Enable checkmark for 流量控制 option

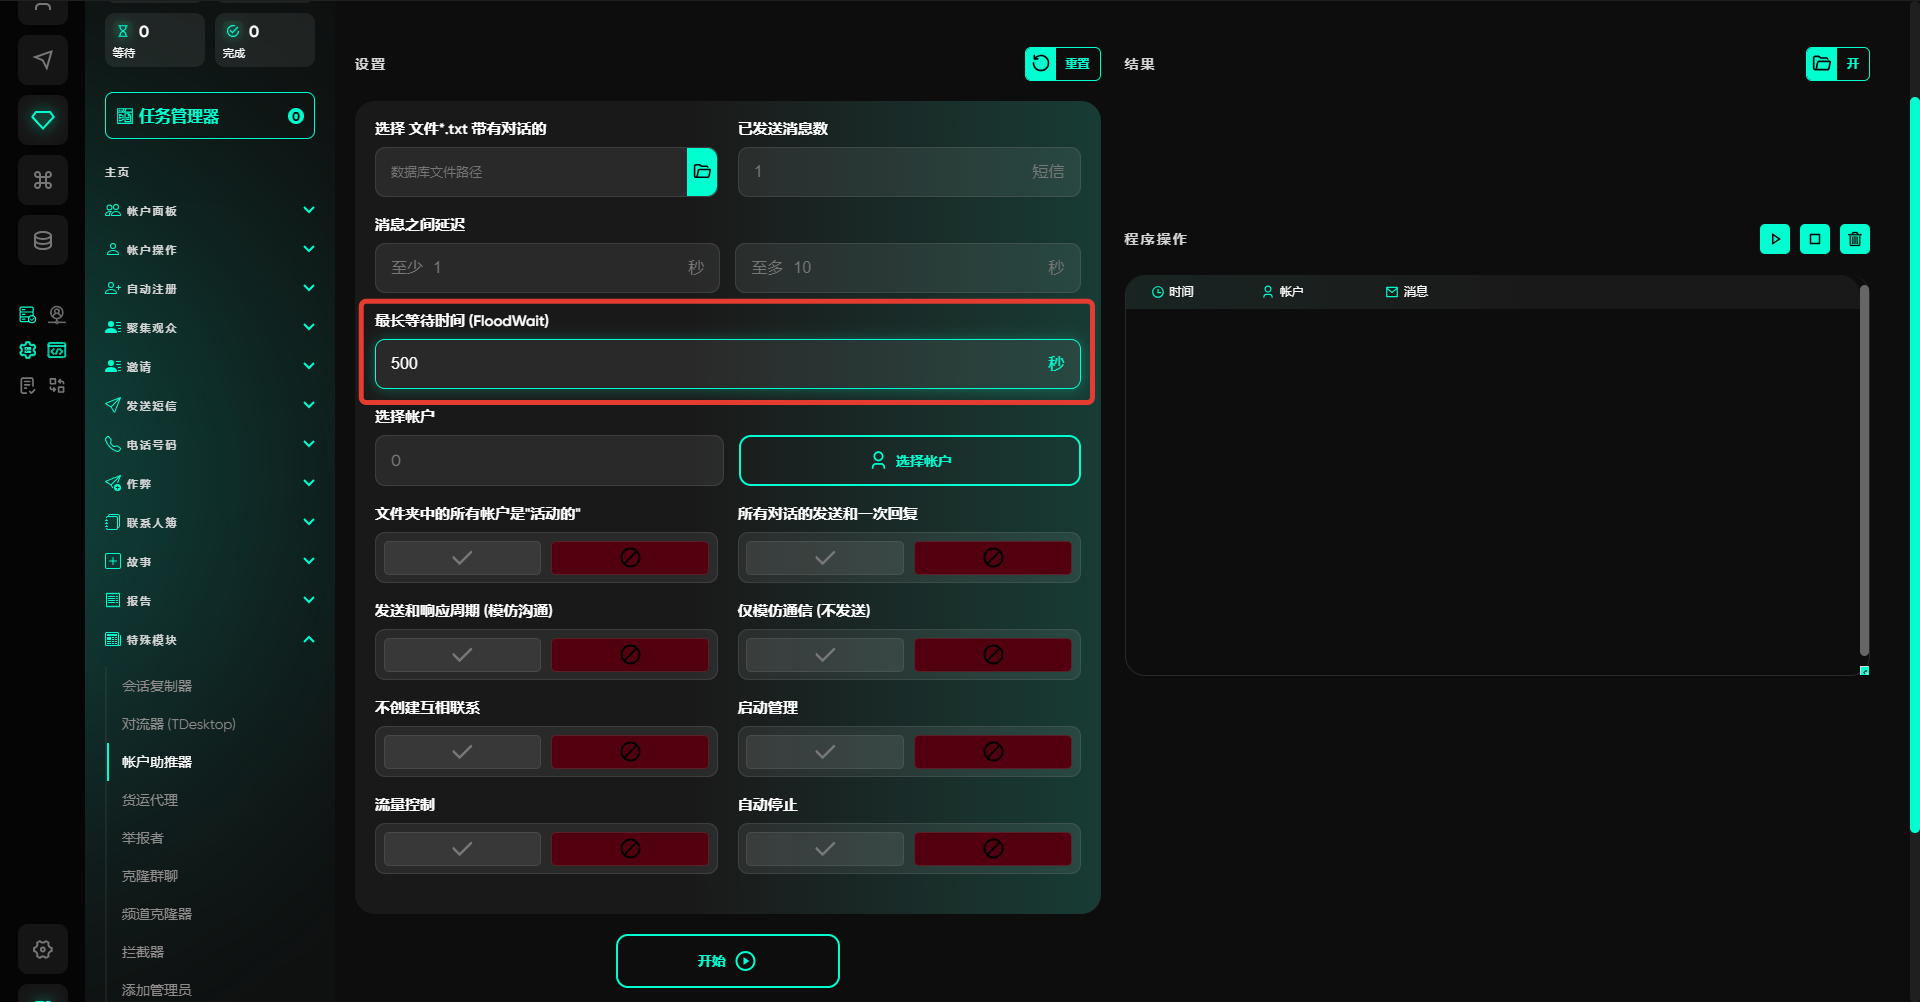pyautogui.click(x=462, y=849)
